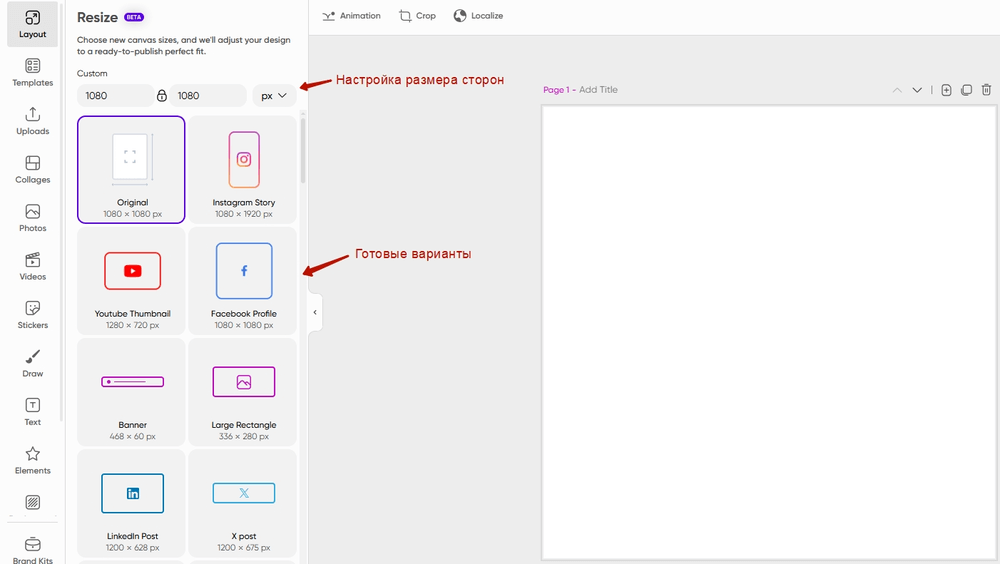Click the custom width input field

(115, 96)
